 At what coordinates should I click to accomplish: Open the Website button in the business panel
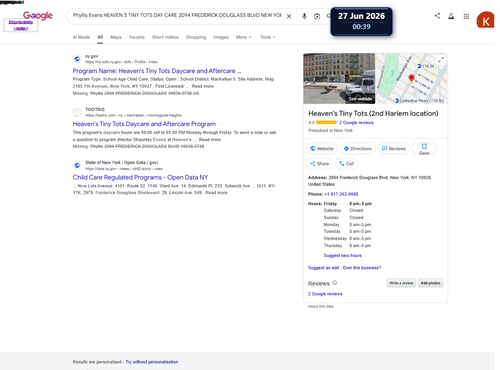click(322, 148)
